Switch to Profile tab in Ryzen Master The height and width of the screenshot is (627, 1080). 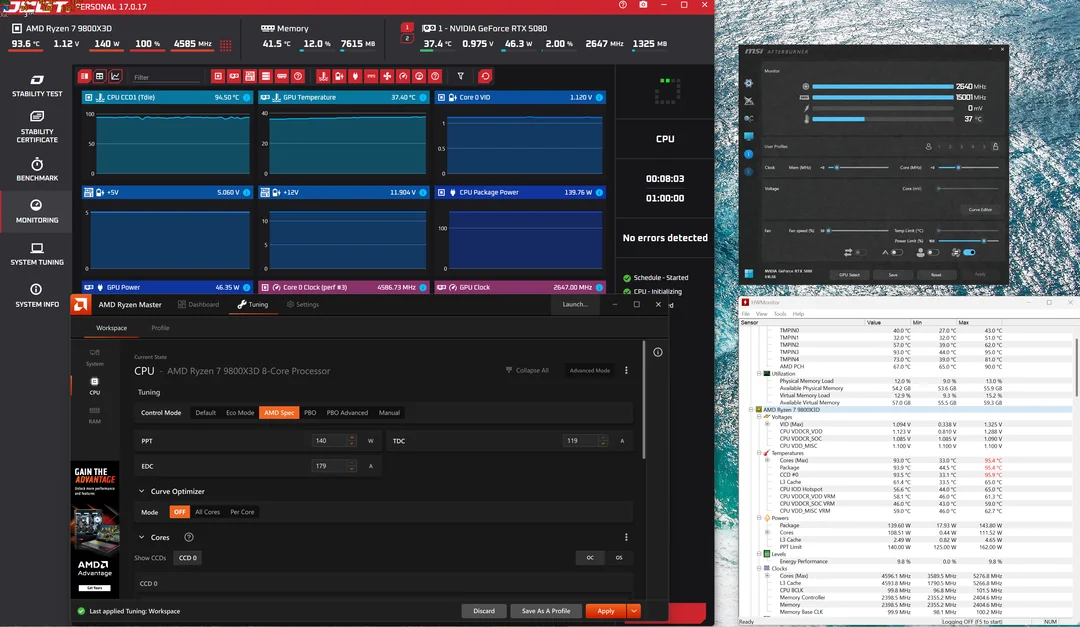[x=160, y=328]
